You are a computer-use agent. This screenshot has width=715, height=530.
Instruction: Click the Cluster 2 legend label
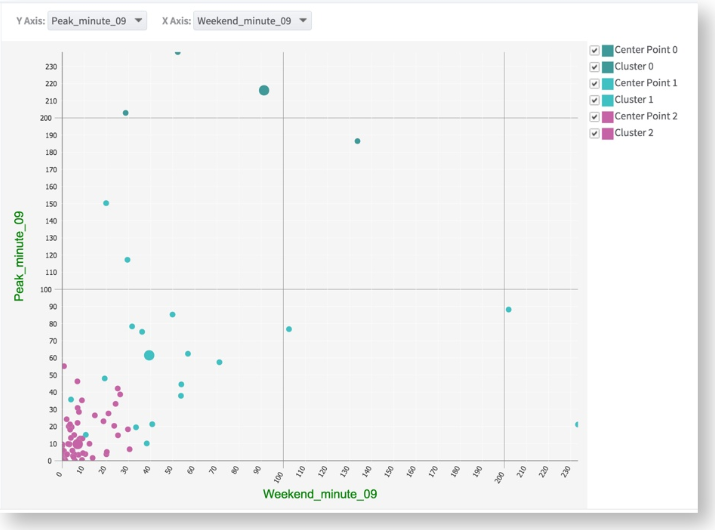click(634, 133)
